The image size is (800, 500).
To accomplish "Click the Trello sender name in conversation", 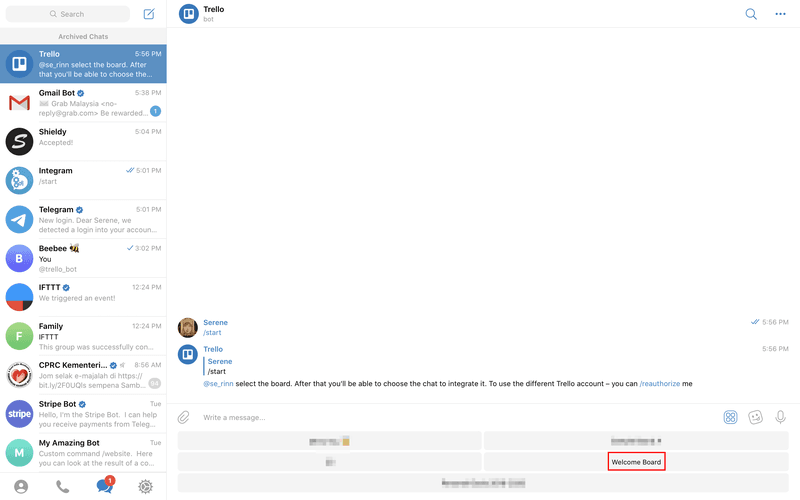I will [213, 349].
